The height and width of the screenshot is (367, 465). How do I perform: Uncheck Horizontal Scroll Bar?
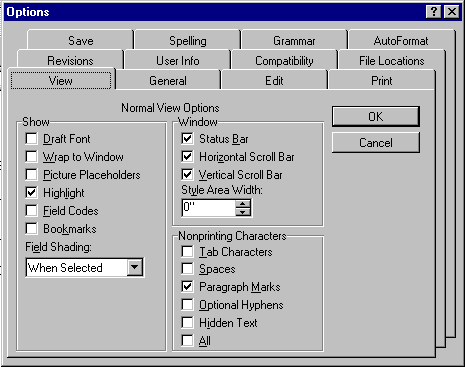(187, 156)
